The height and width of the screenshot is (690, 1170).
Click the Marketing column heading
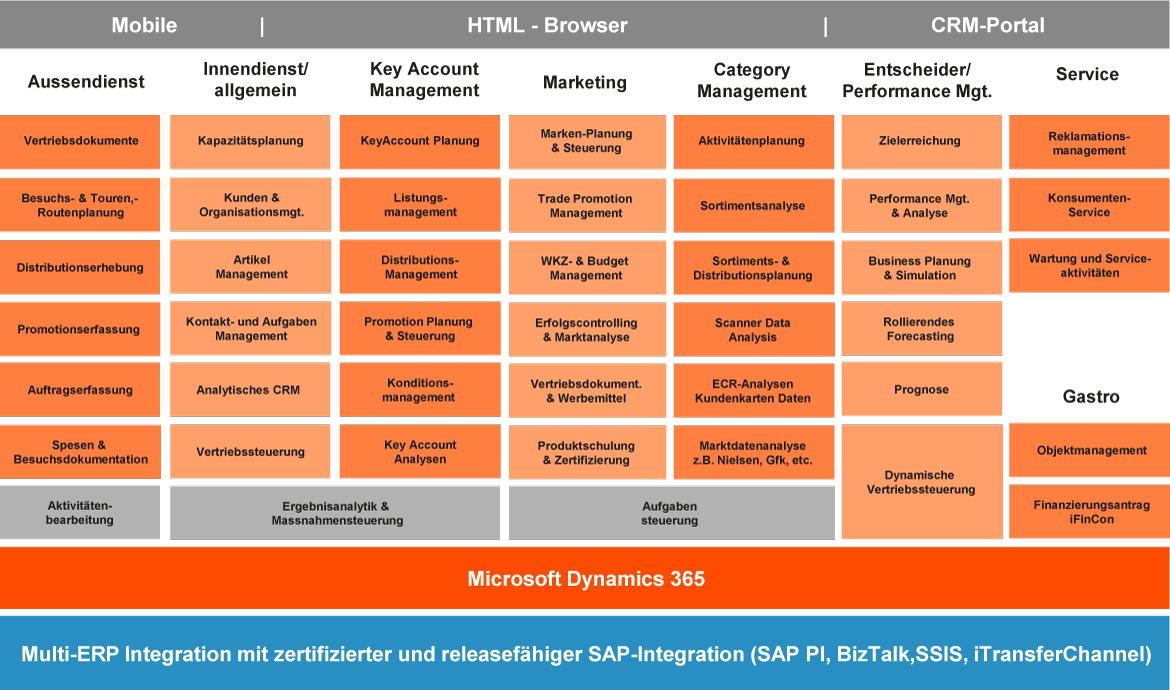point(584,82)
